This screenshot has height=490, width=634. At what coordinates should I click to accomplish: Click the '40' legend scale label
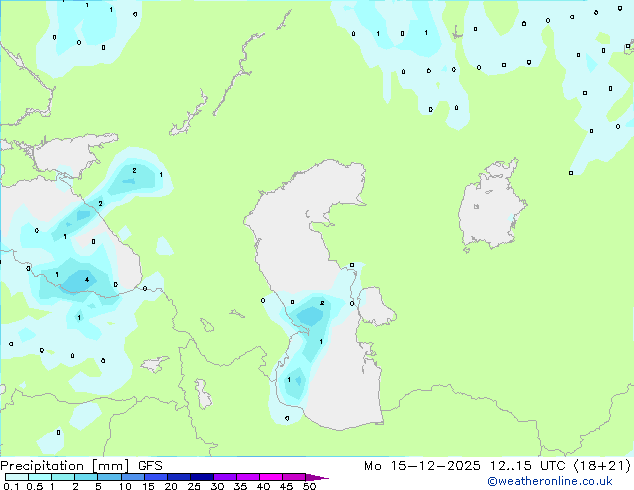(x=263, y=486)
